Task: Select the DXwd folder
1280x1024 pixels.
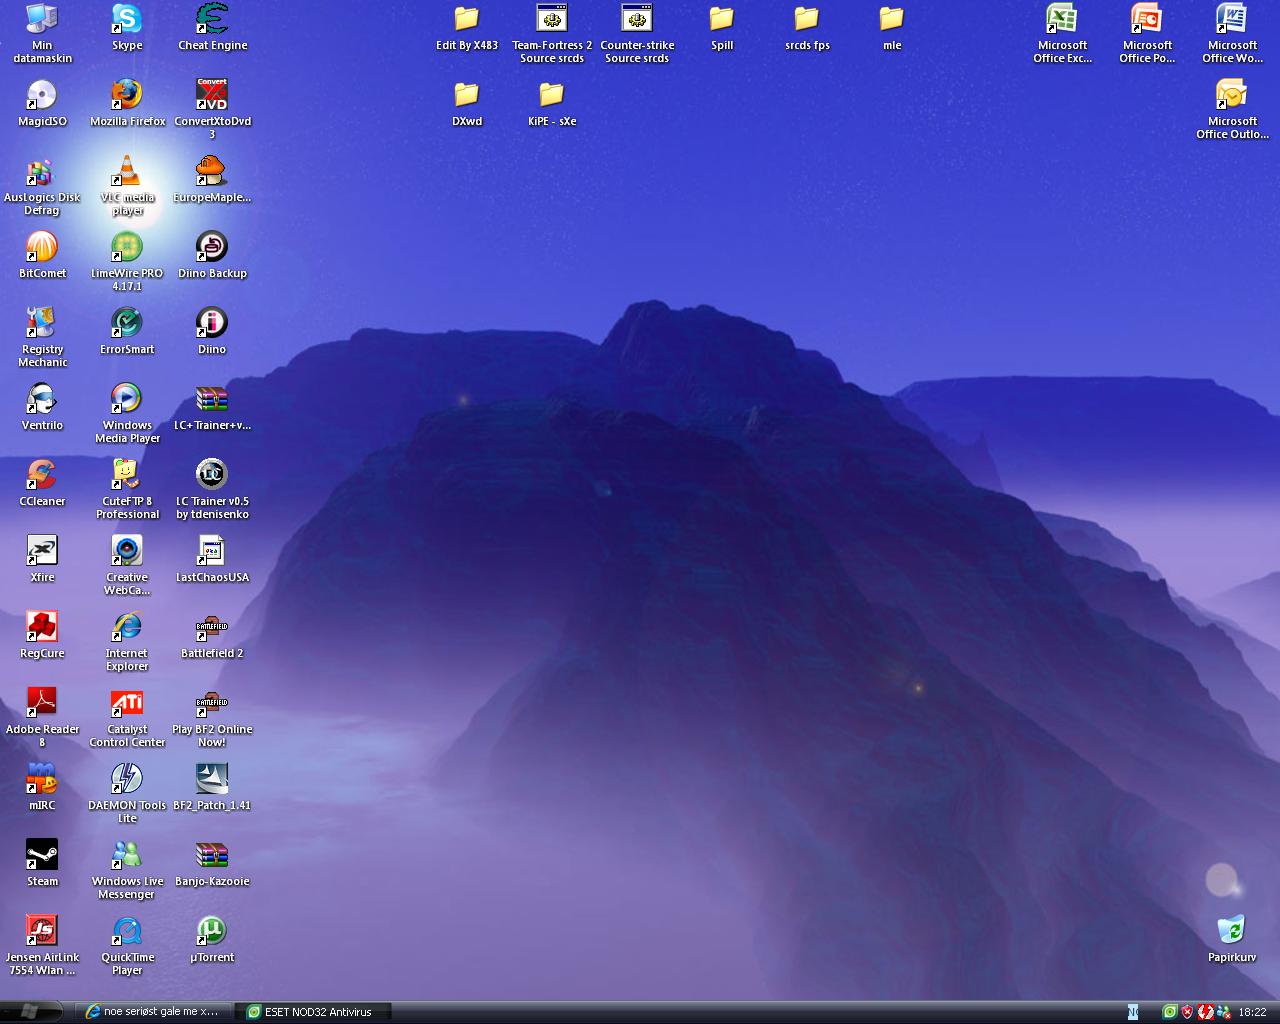Action: 467,103
